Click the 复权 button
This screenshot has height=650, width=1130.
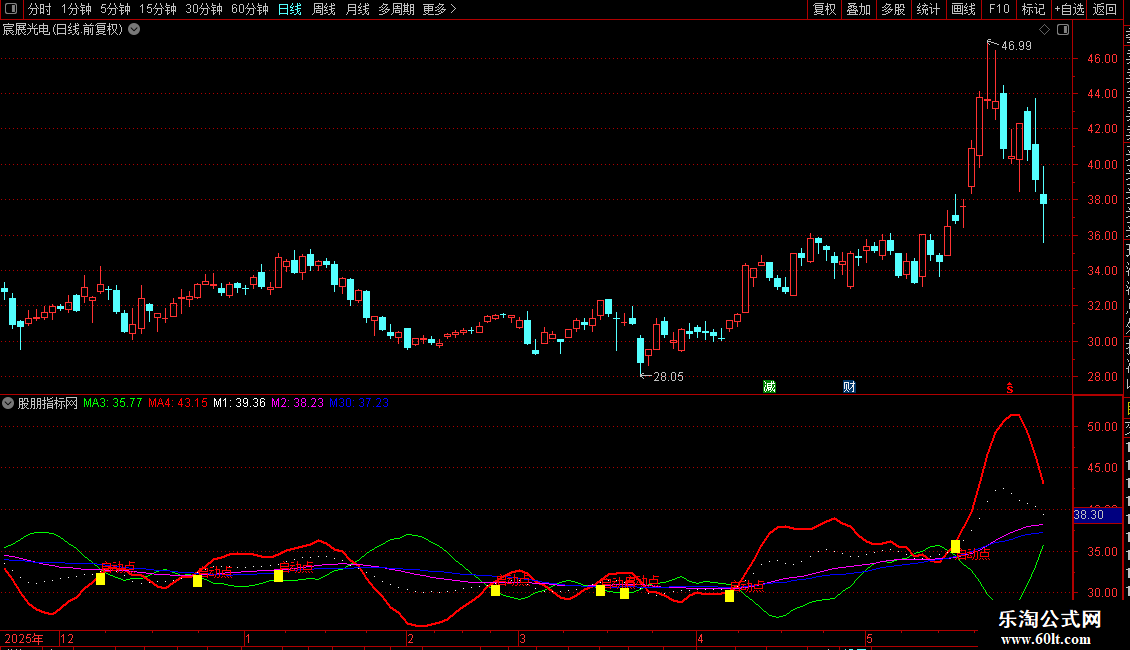pos(824,9)
